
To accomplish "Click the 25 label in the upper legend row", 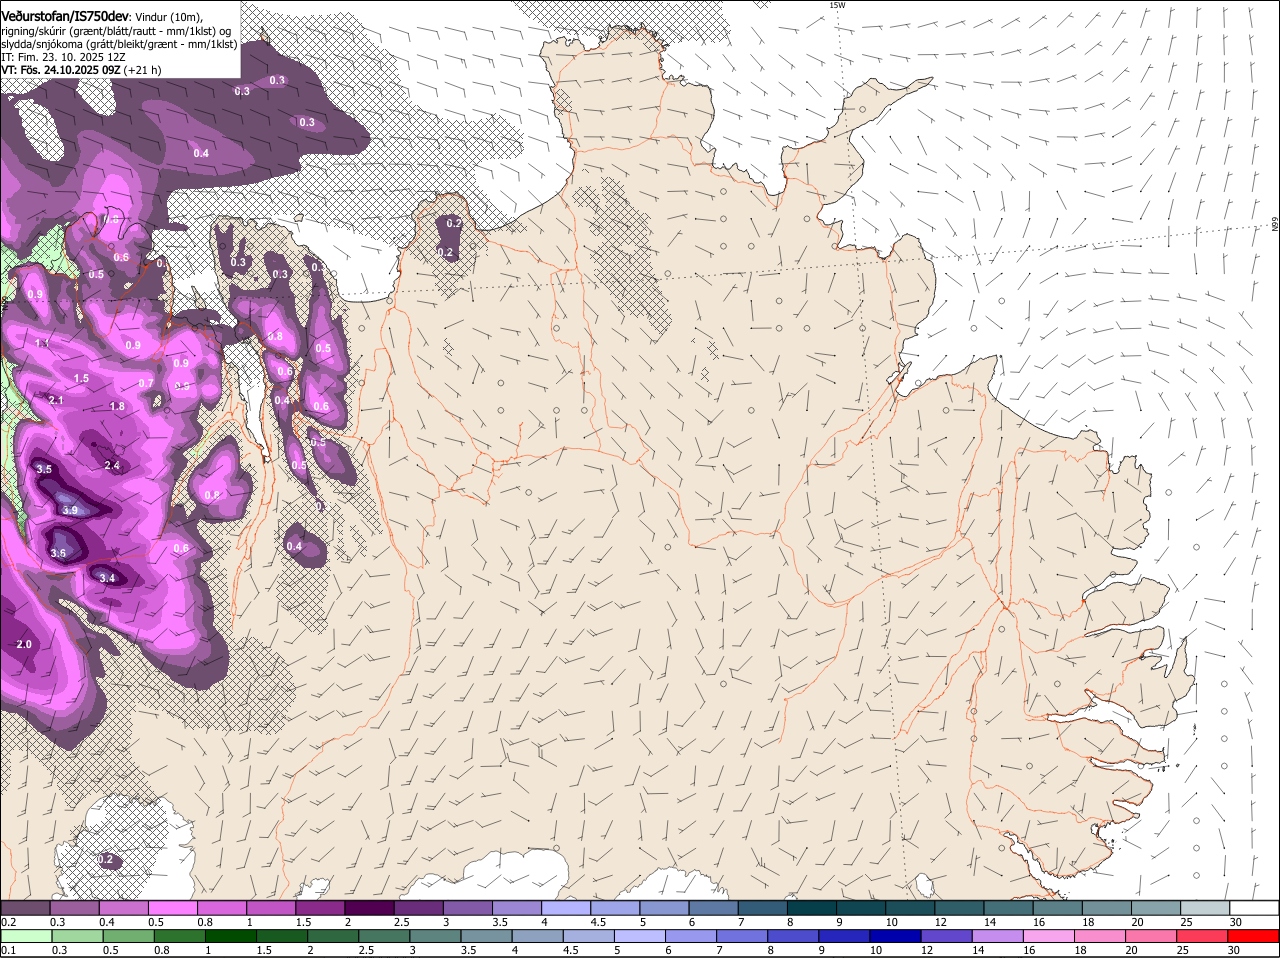I will [x=1187, y=922].
